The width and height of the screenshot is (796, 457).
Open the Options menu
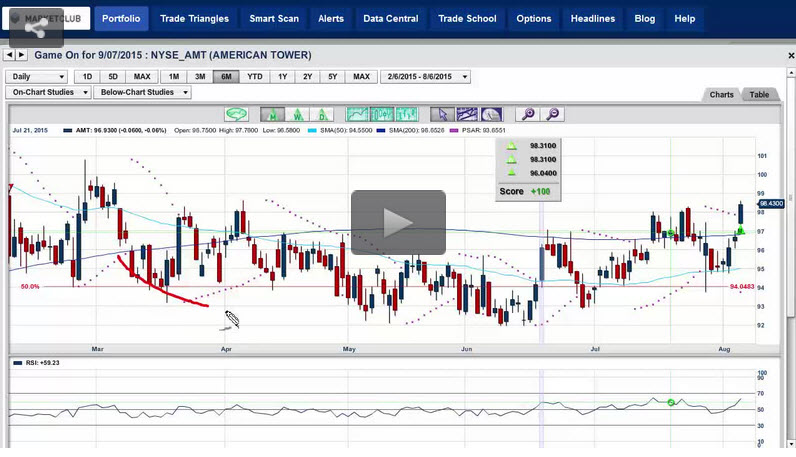534,19
